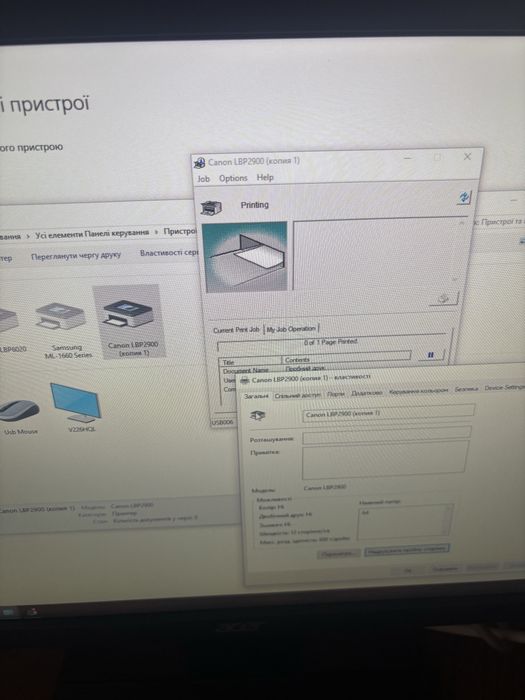
Task: Open the Безпека tab
Action: (466, 389)
